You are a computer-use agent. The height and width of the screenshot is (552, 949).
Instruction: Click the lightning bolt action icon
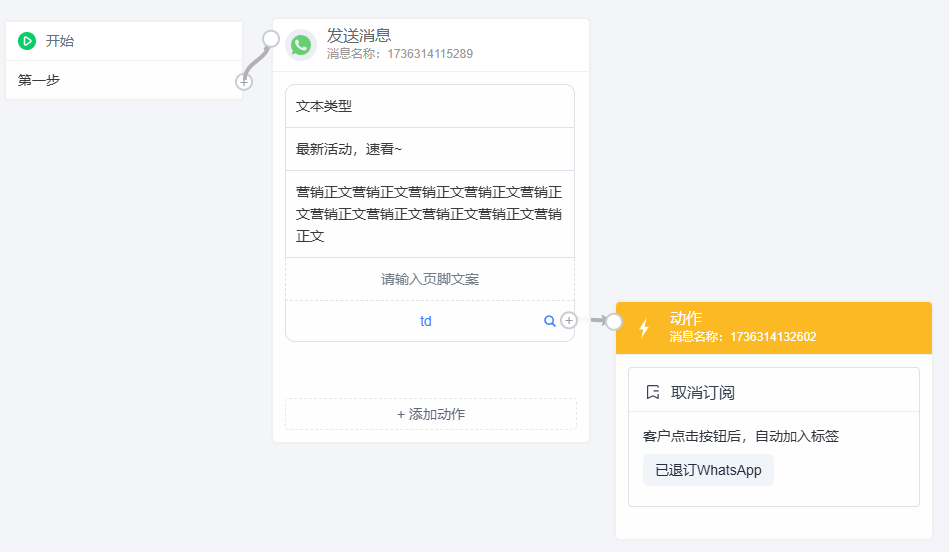point(645,327)
